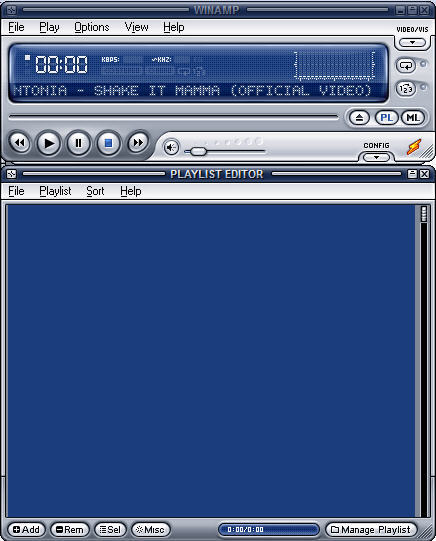The width and height of the screenshot is (436, 541).
Task: Toggle shuffle mode button
Action: click(x=406, y=89)
